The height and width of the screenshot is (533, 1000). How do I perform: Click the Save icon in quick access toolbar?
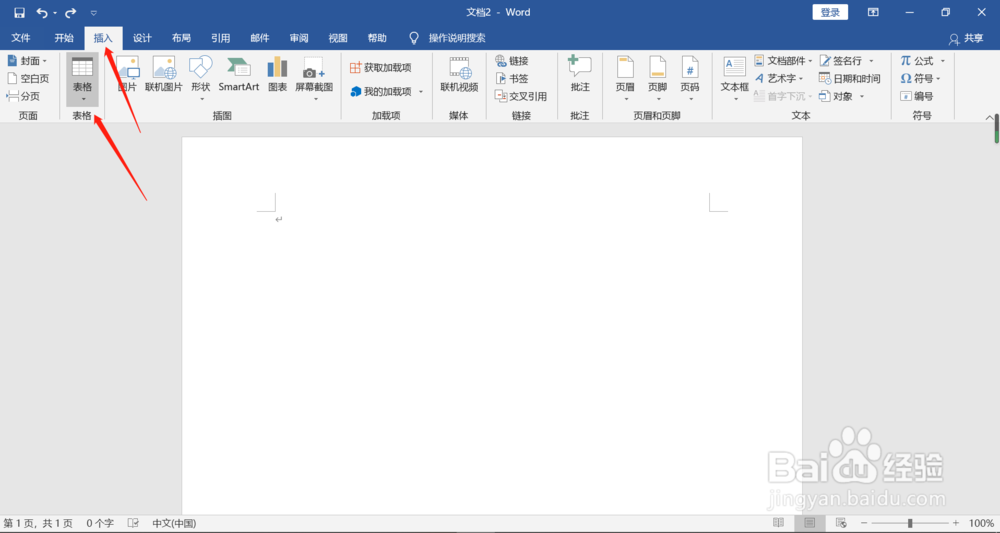(x=20, y=13)
